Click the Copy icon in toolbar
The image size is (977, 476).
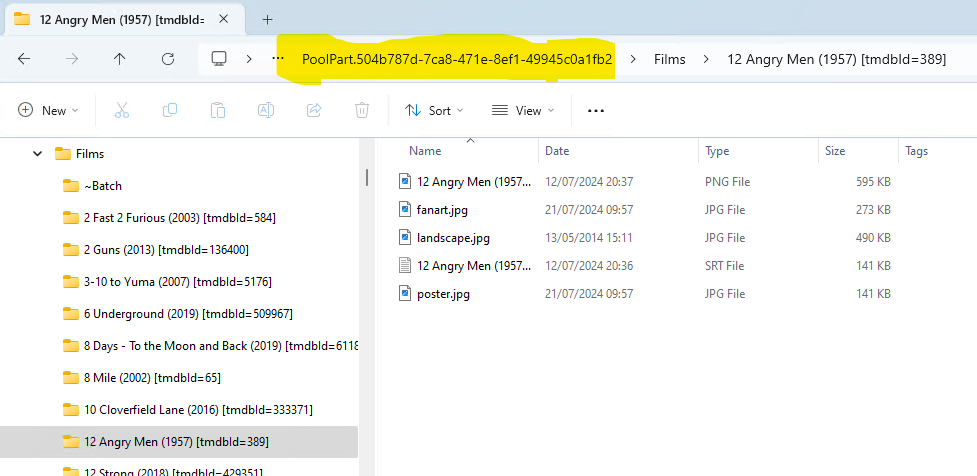tap(169, 110)
